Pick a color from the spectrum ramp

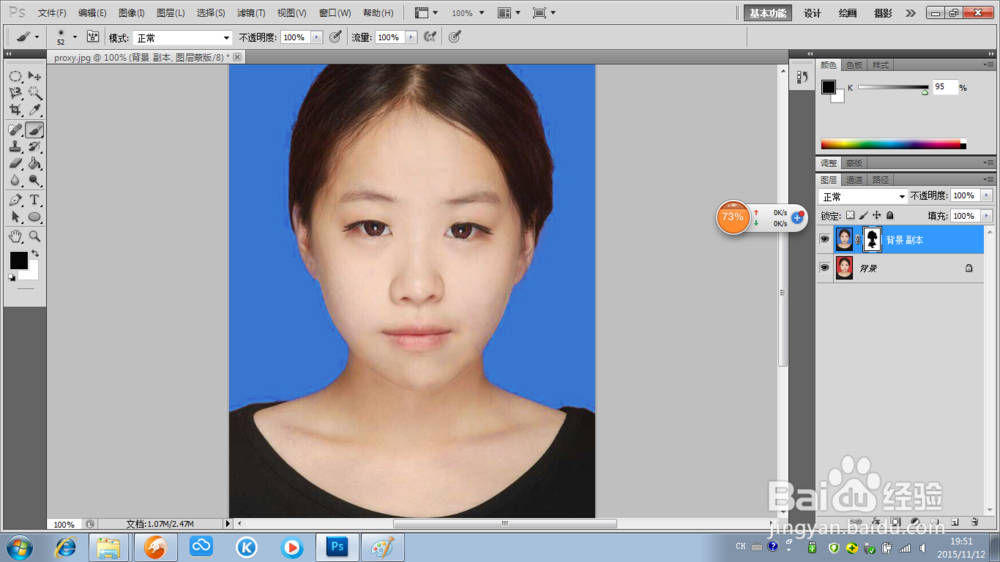coord(893,144)
